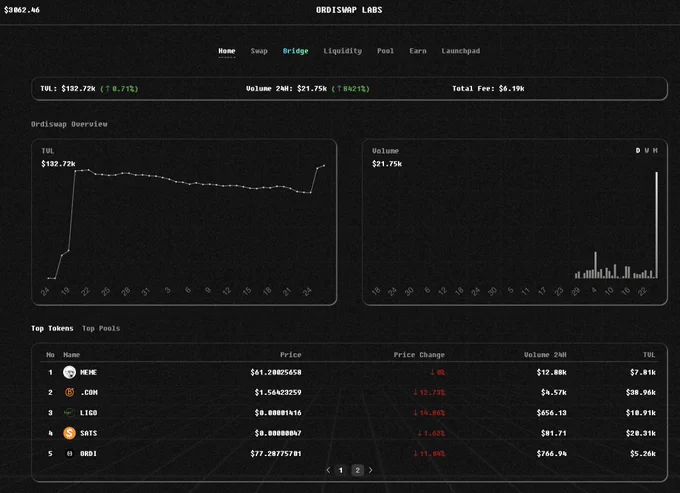The height and width of the screenshot is (493, 680).
Task: Click the ORDI token name
Action: click(88, 453)
